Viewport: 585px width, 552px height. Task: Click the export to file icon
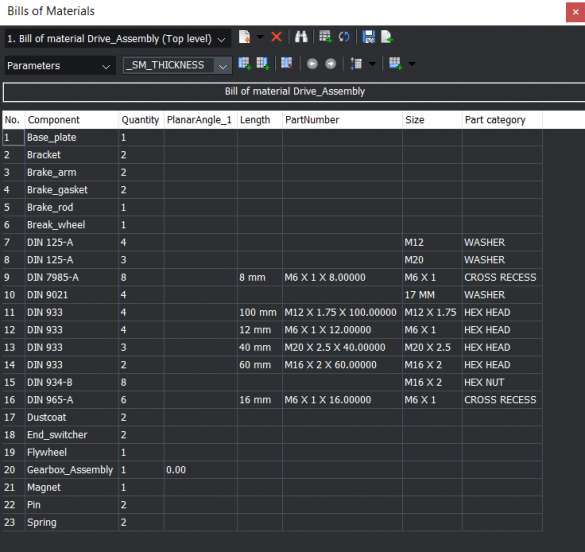(387, 37)
